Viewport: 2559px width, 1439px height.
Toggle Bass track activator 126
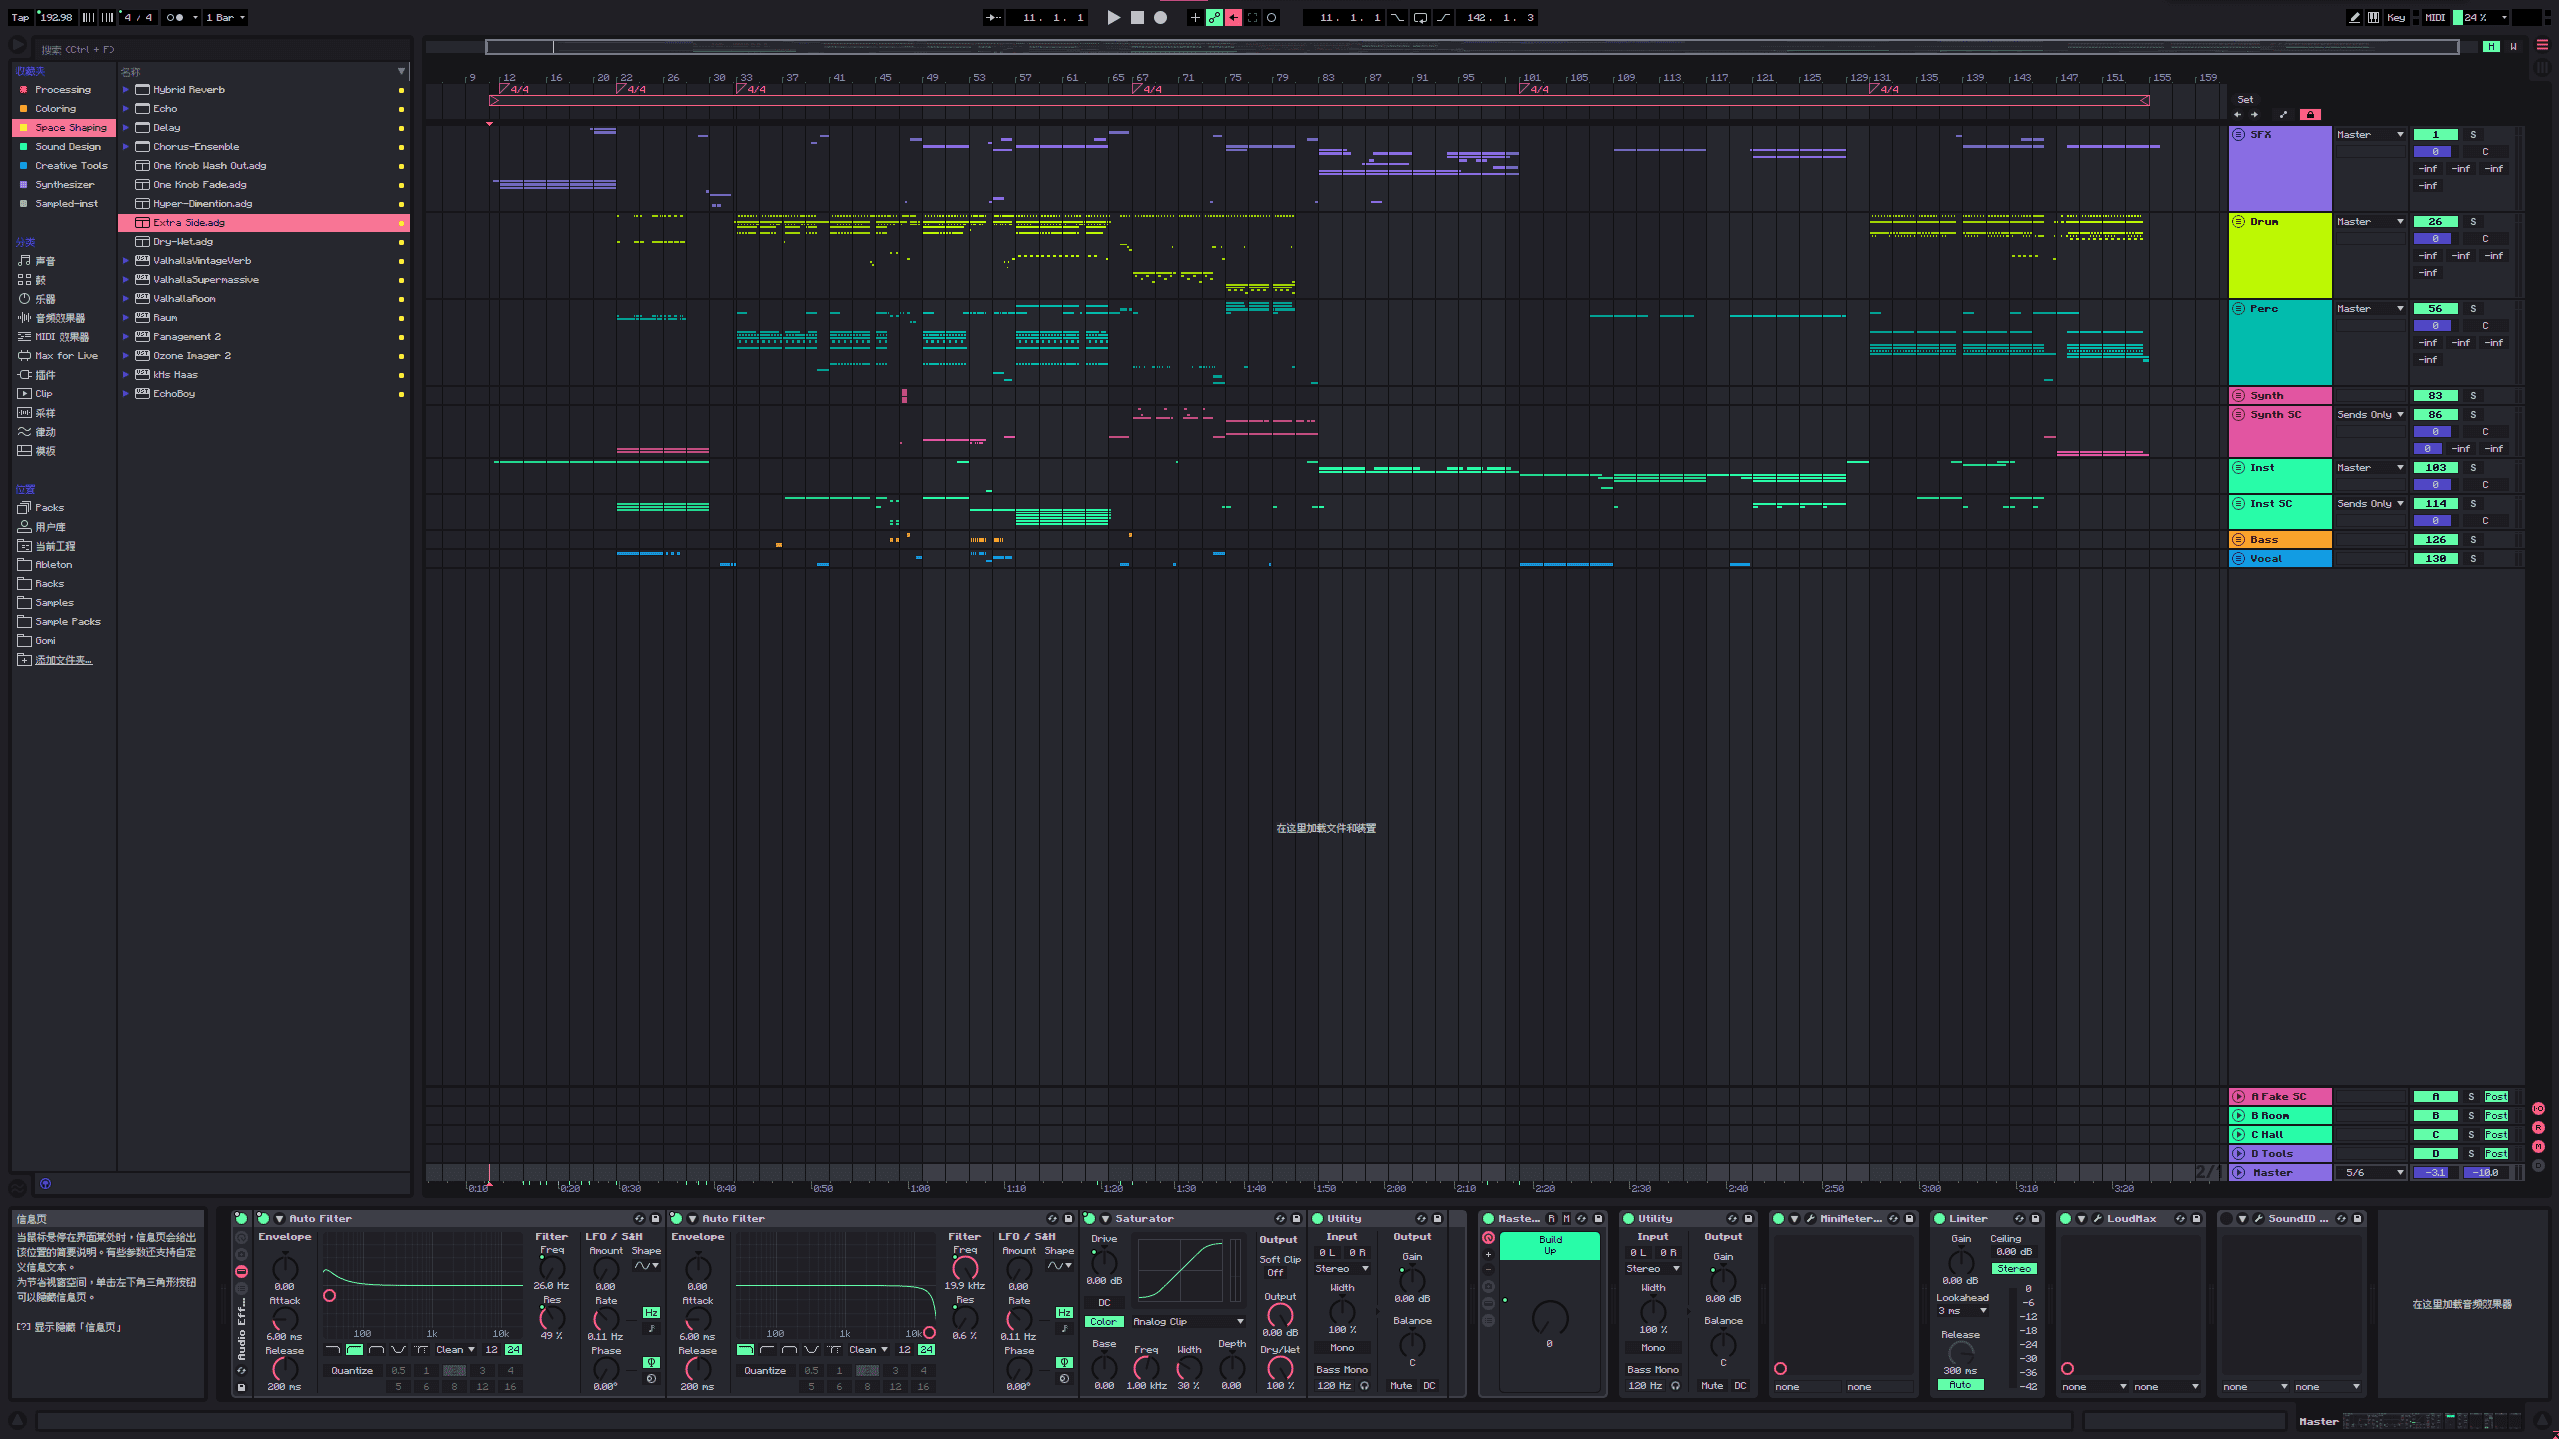click(2435, 540)
